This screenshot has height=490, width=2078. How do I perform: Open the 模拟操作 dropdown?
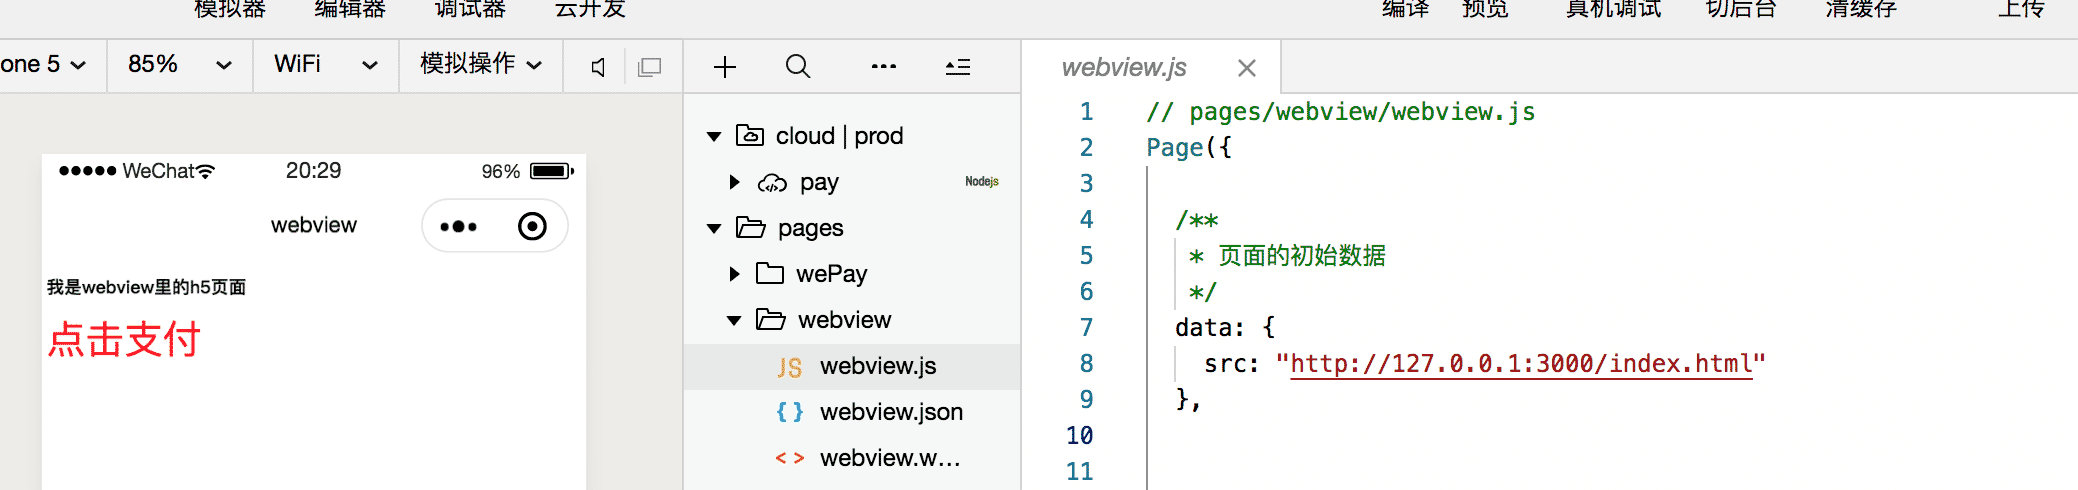[x=481, y=65]
